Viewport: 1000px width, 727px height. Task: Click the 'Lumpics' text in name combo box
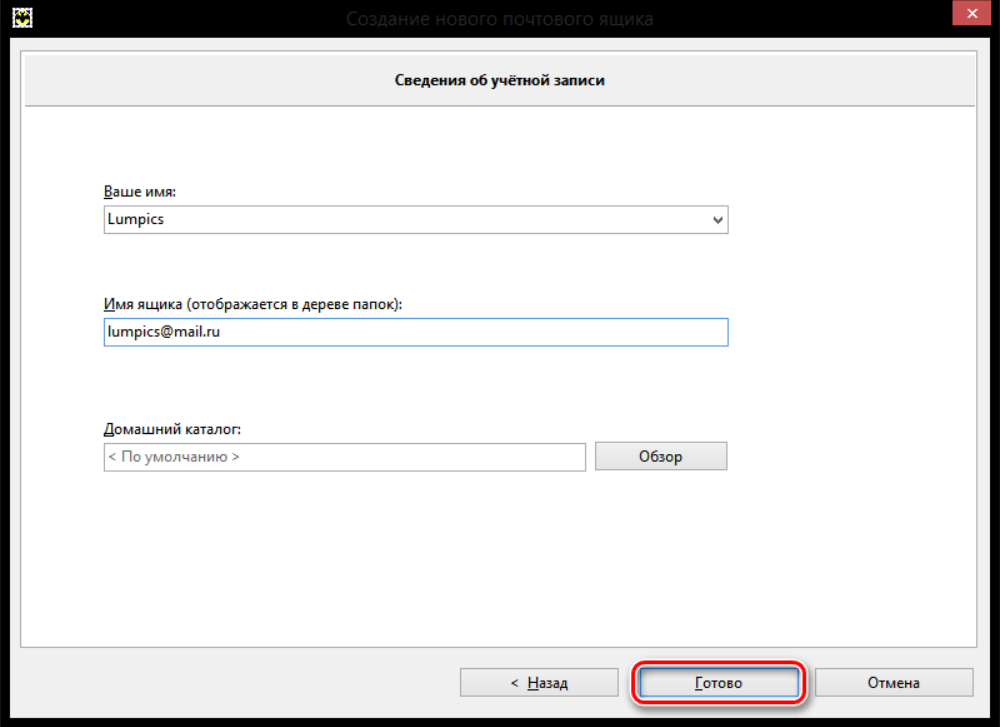pos(135,219)
